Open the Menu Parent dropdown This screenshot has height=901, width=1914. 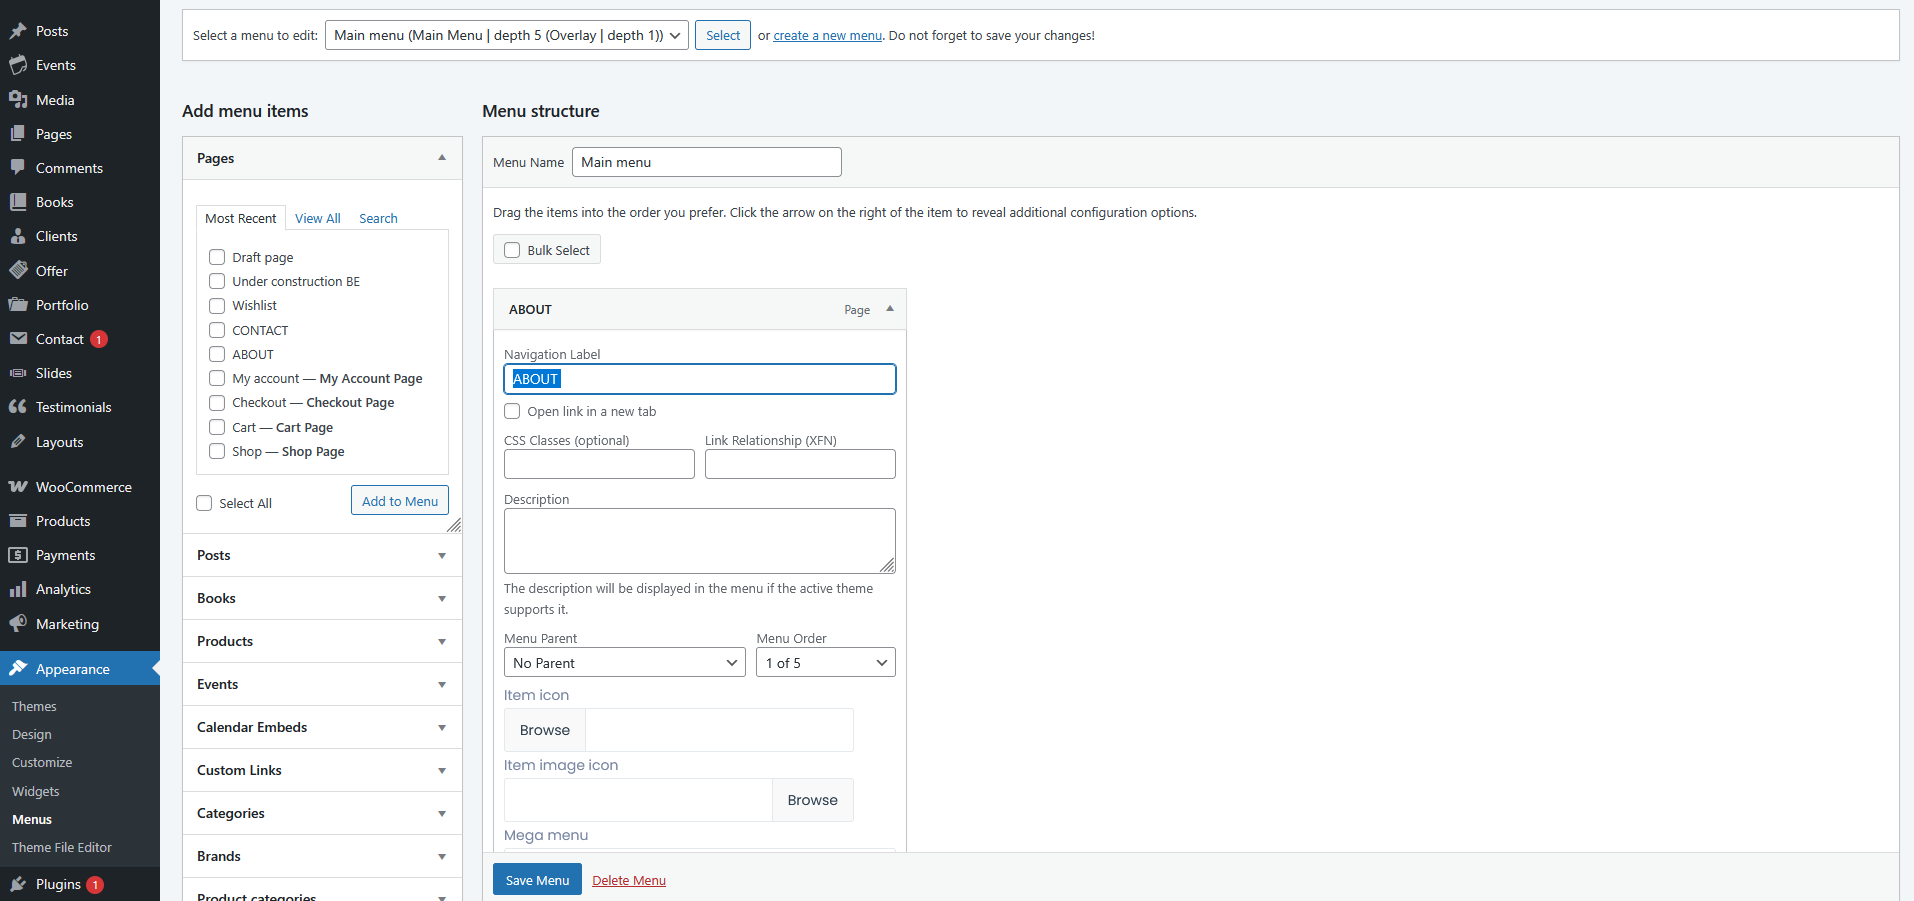(x=624, y=663)
